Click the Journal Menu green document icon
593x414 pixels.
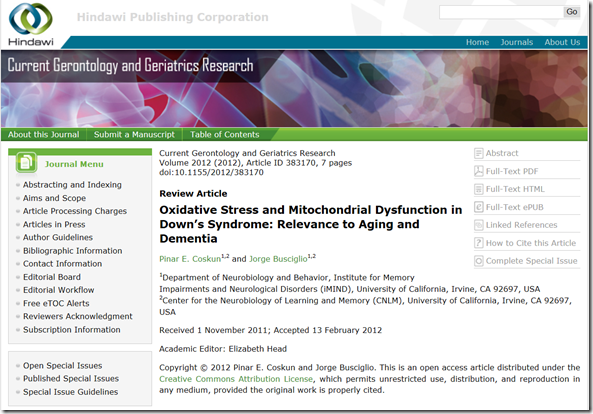pos(26,163)
